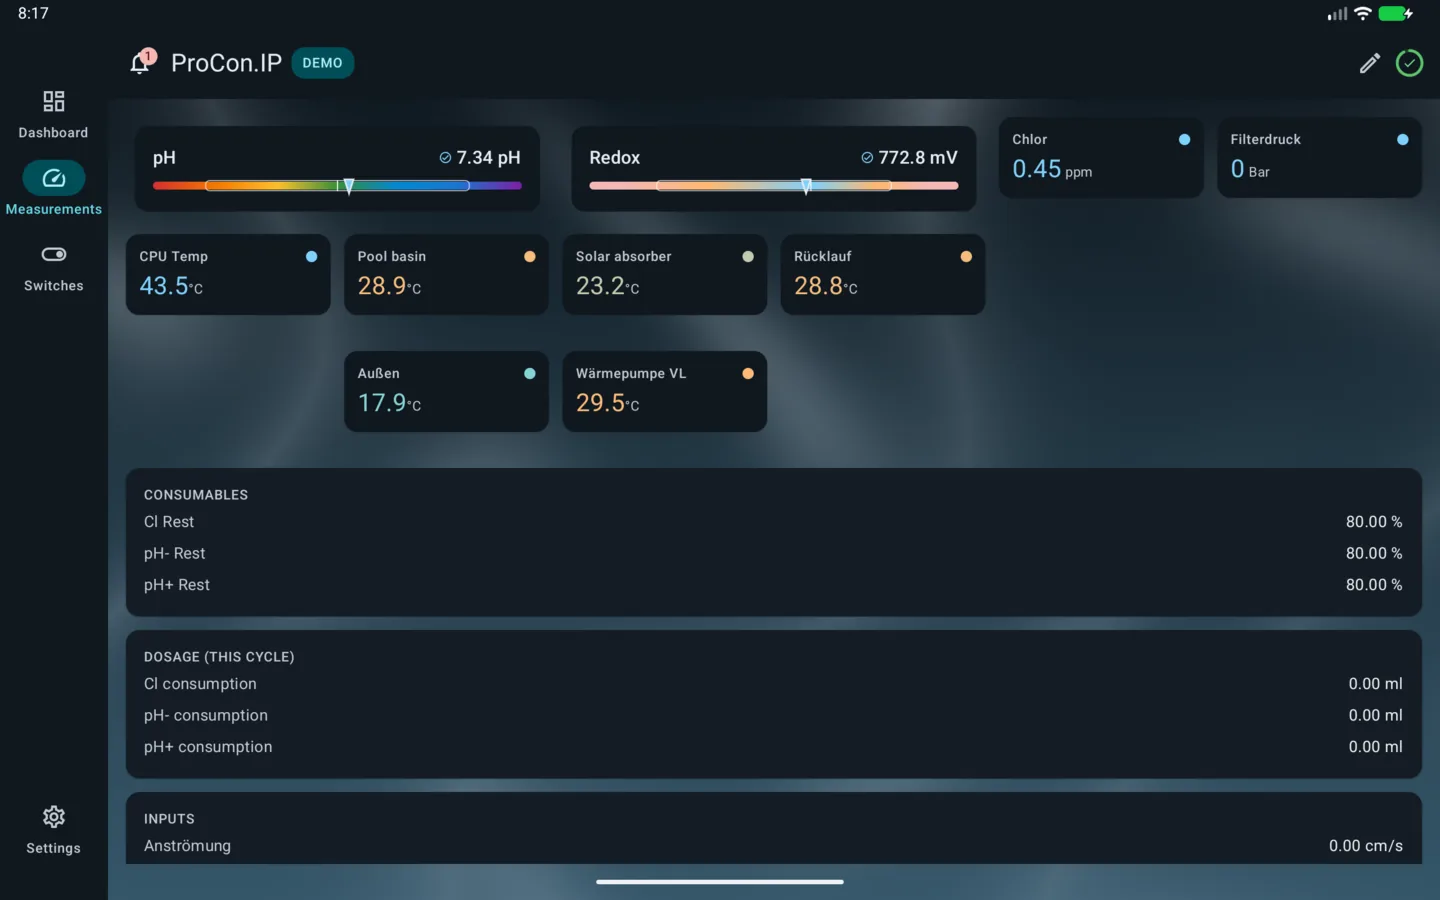Open the Switches toggle icon
The width and height of the screenshot is (1440, 900).
(x=54, y=254)
